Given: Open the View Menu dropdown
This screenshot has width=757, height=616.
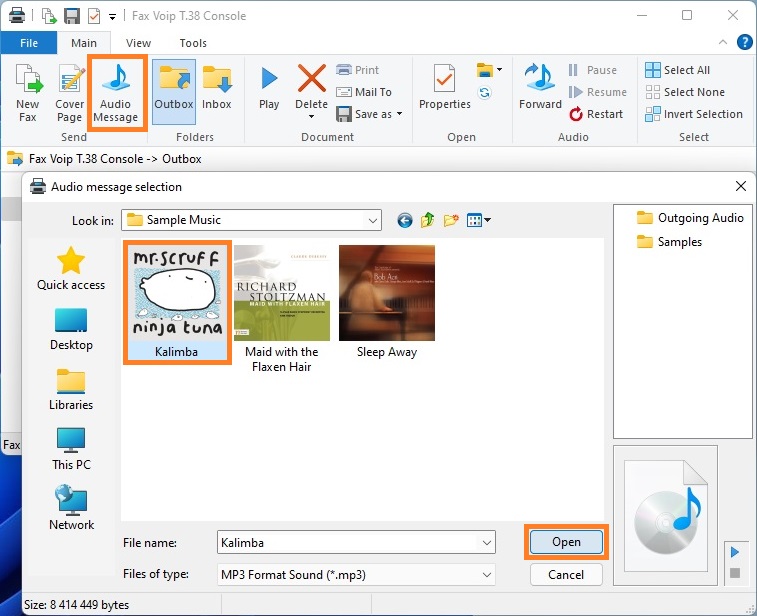Looking at the screenshot, I should click(x=478, y=221).
